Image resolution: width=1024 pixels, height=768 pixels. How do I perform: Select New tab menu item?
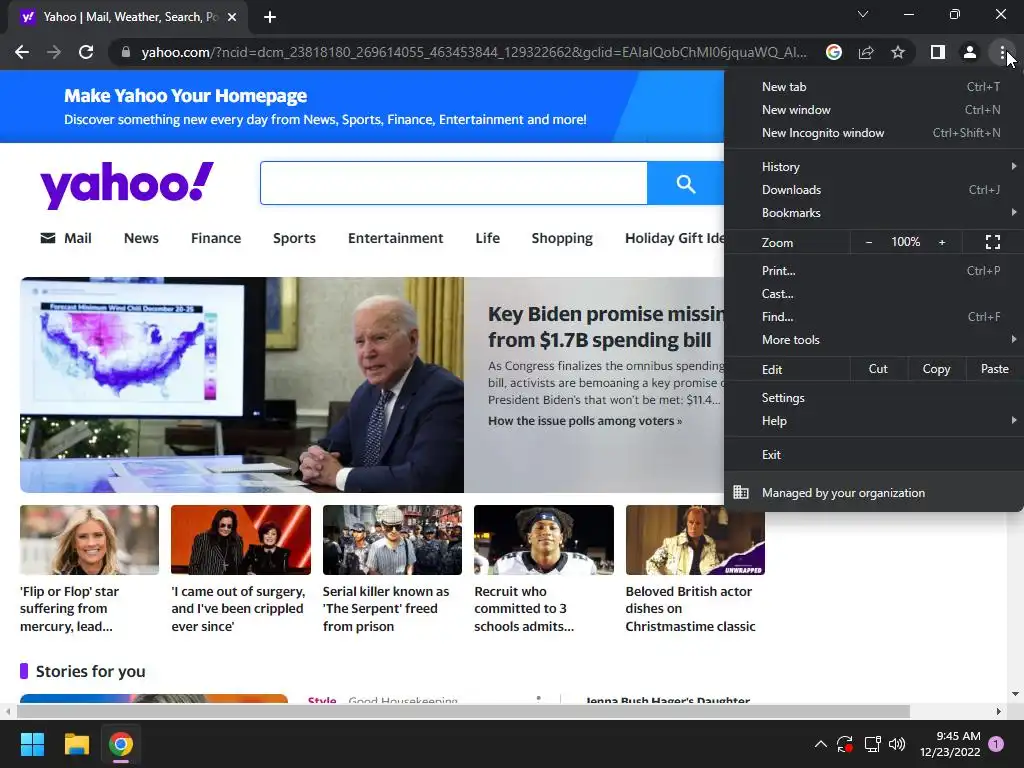click(874, 87)
